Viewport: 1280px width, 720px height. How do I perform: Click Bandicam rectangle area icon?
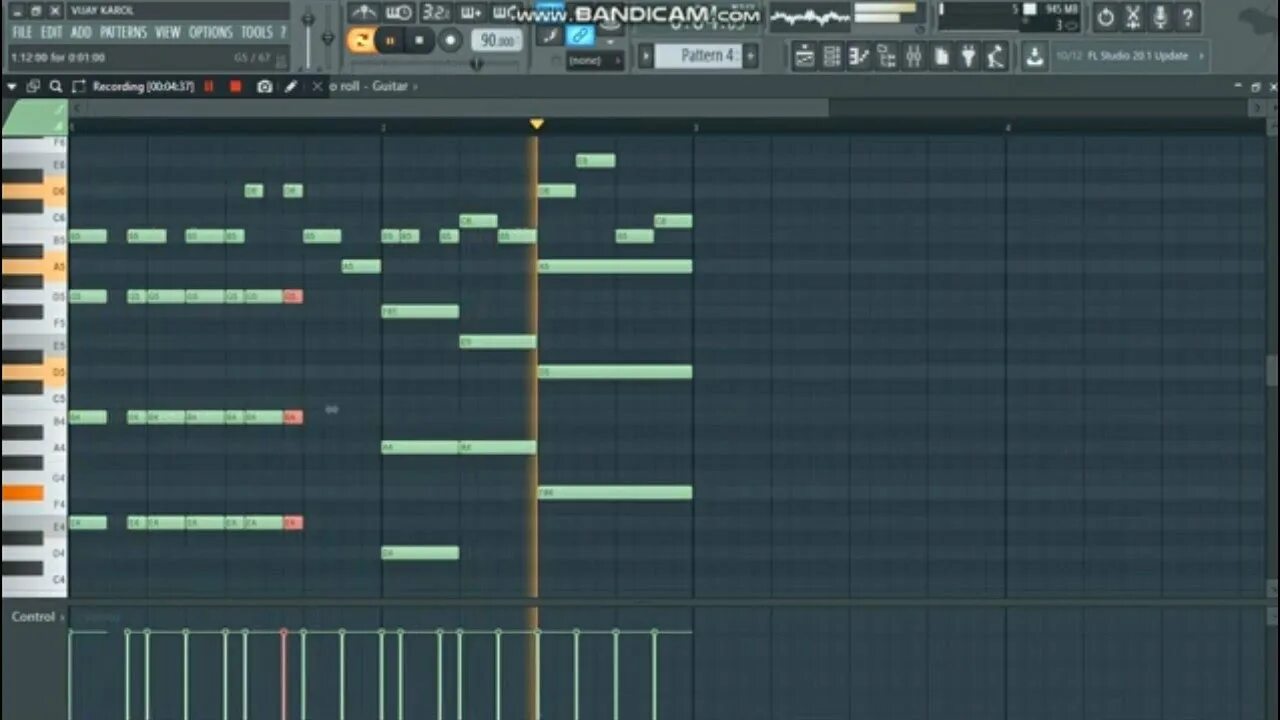pos(79,87)
